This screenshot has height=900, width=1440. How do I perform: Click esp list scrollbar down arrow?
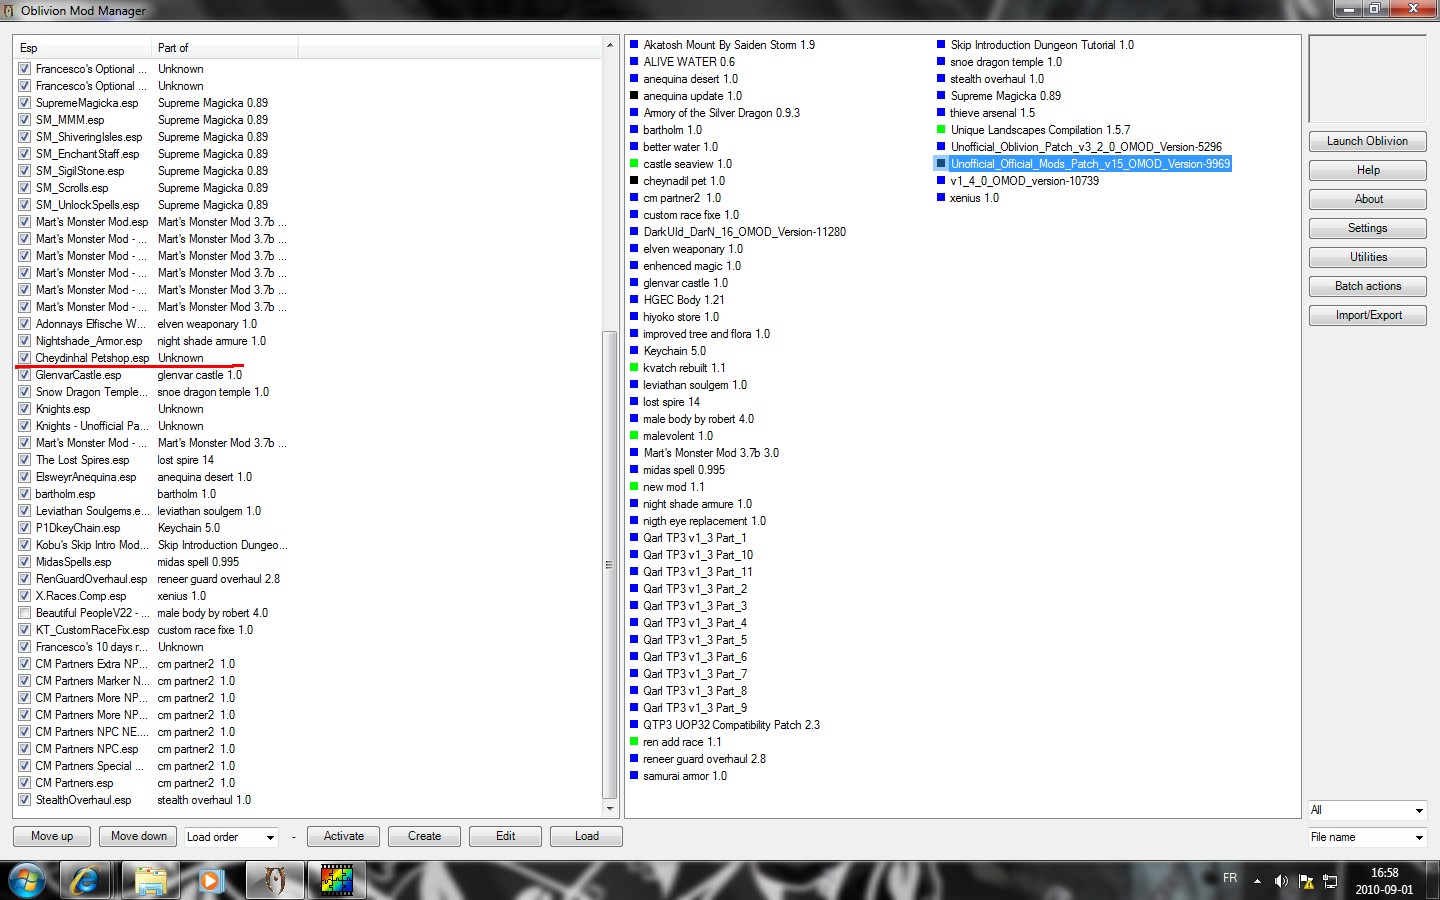609,809
